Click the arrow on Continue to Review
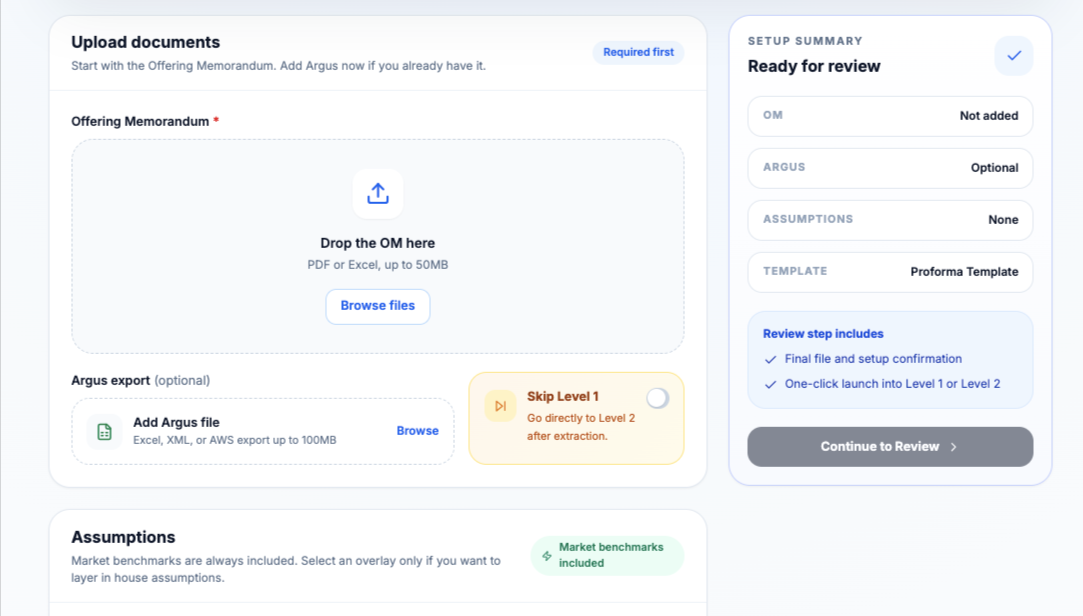The width and height of the screenshot is (1083, 616). (x=954, y=447)
